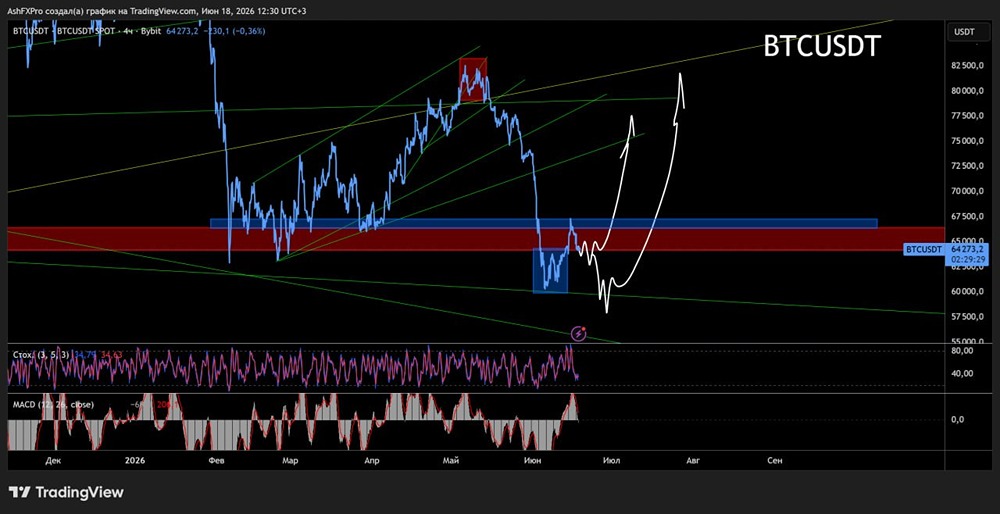Click the 'Апр' month on time axis
Screen dimensions: 1000x514
point(372,460)
